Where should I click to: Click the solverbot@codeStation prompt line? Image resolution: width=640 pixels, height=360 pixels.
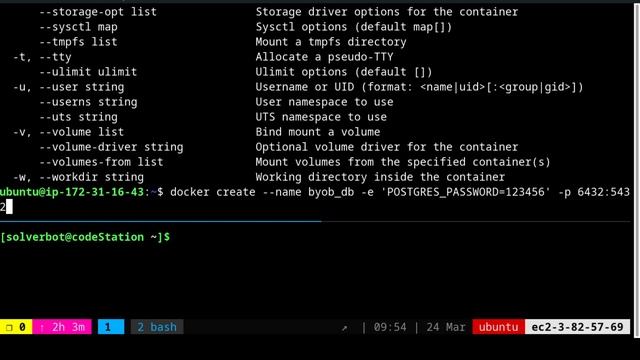85,237
